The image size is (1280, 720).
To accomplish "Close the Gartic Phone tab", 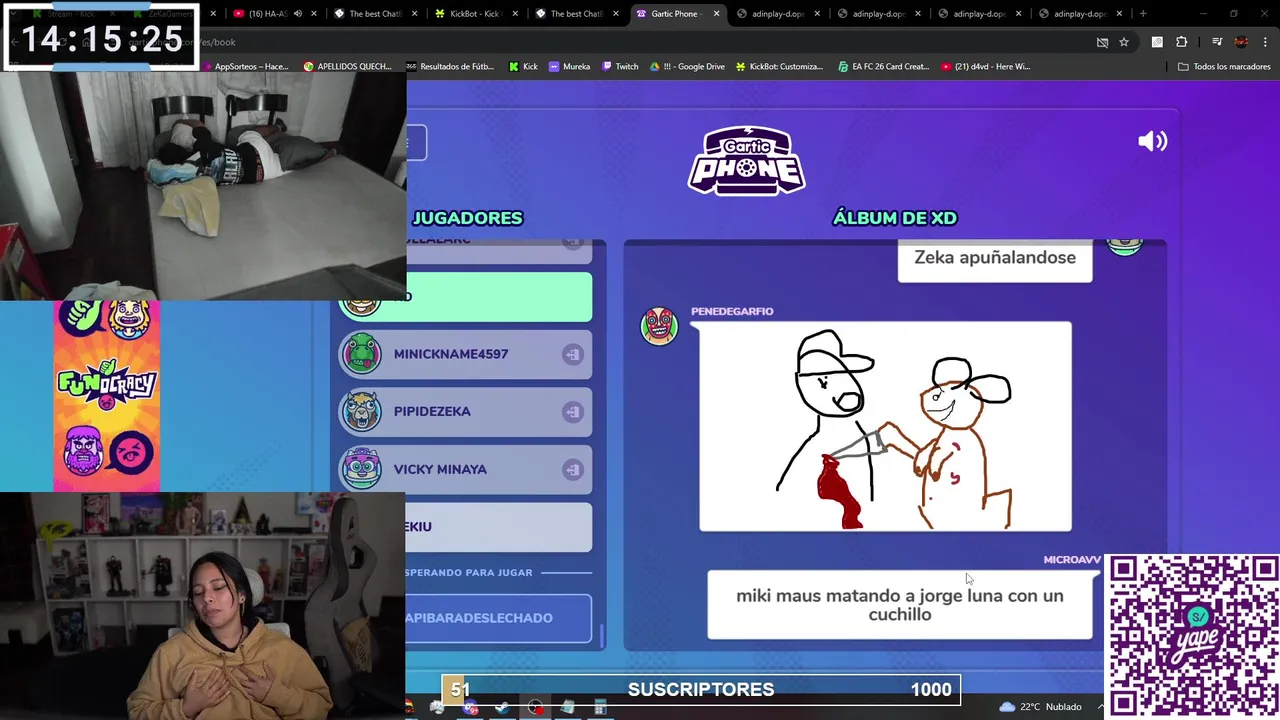I will click(716, 14).
